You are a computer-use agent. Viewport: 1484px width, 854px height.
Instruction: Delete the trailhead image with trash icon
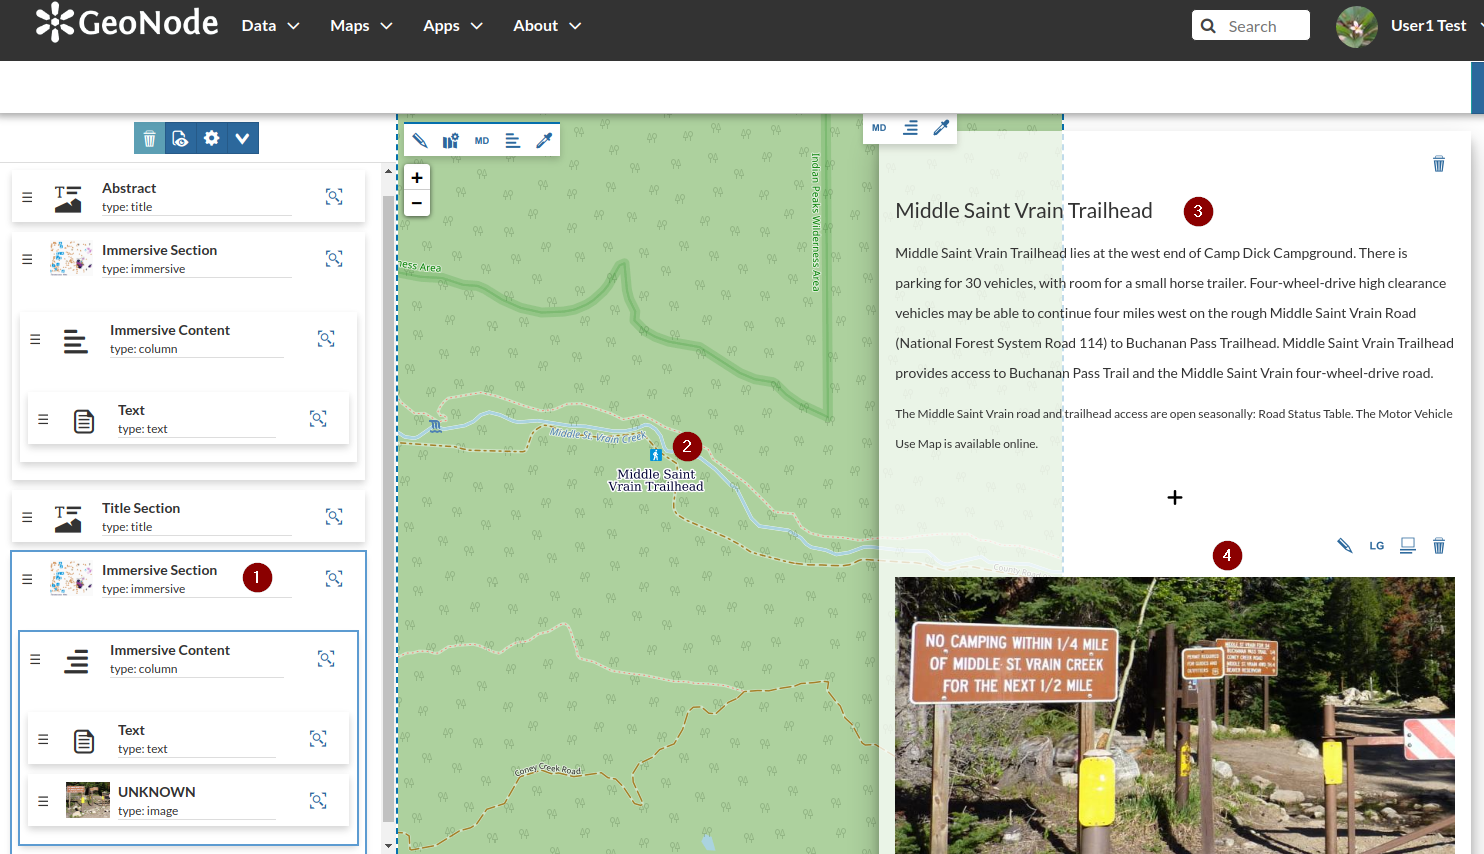(1439, 546)
